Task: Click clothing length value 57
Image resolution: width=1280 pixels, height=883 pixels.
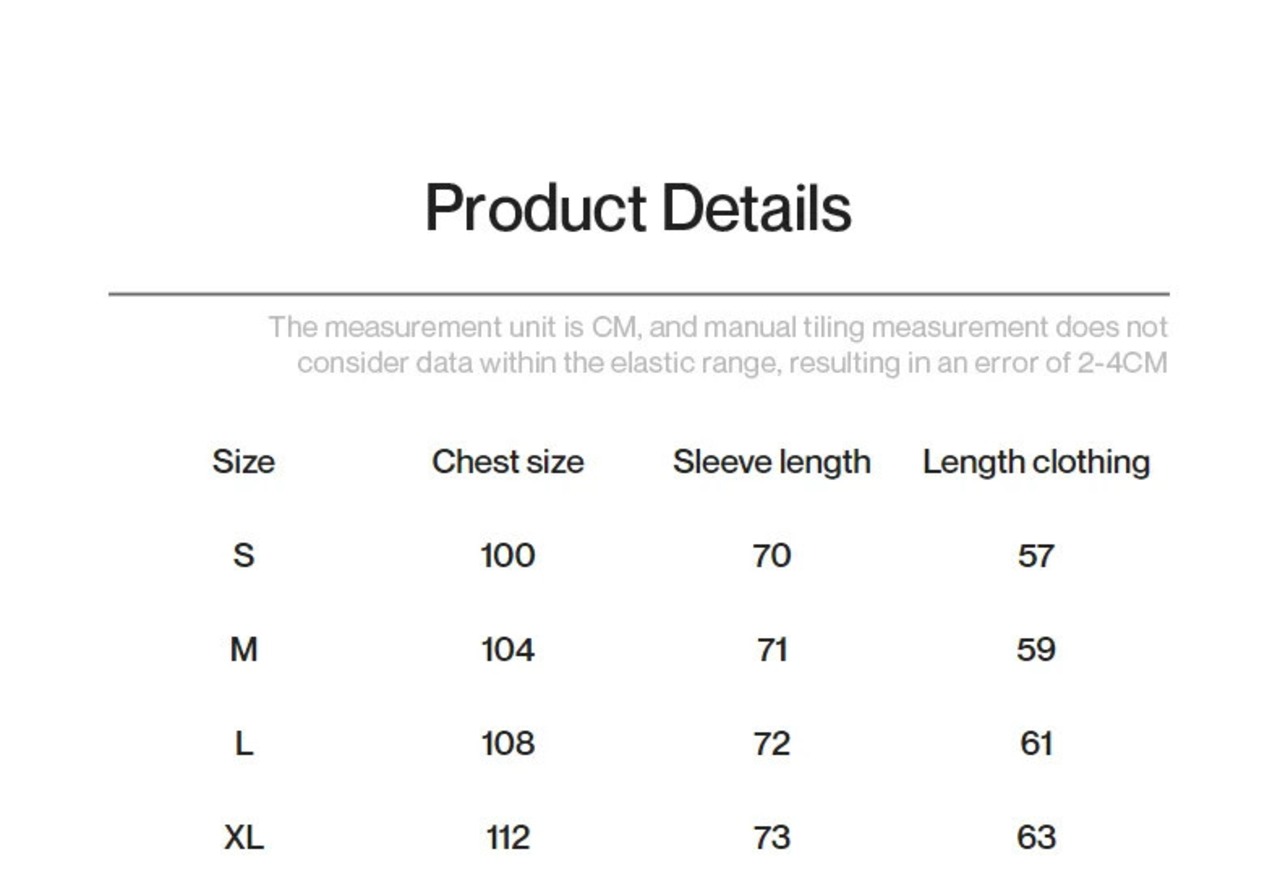Action: point(1036,555)
